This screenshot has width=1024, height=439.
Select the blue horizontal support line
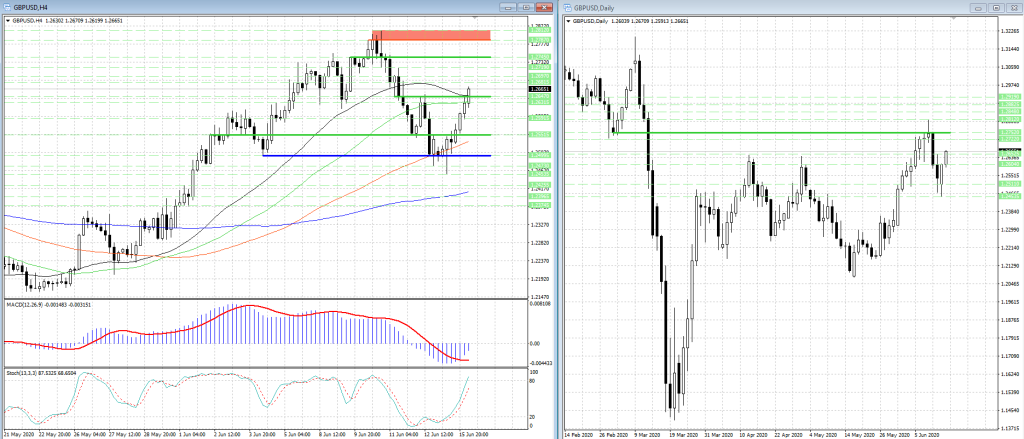point(376,155)
